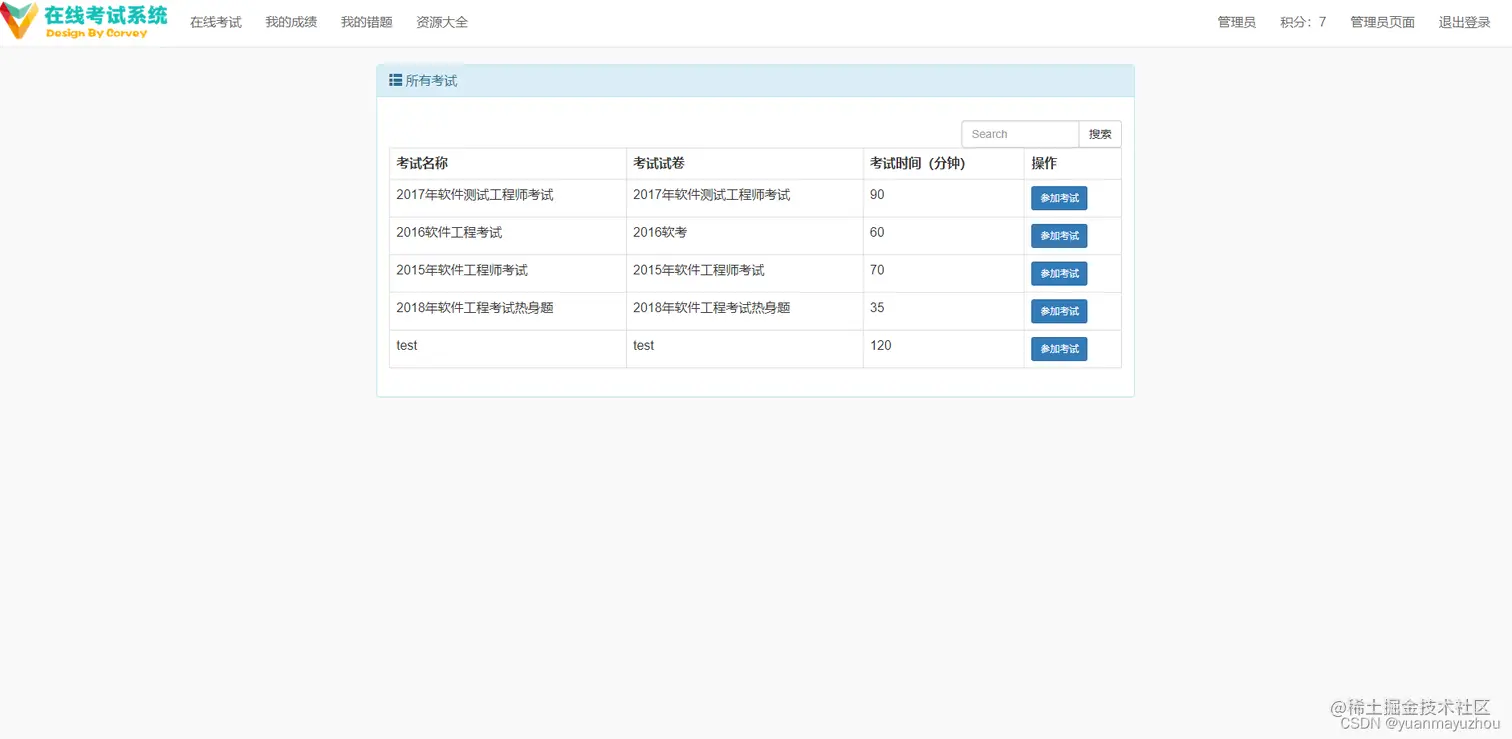The height and width of the screenshot is (739, 1512).
Task: Click the 管理员 user link
Action: [x=1237, y=22]
